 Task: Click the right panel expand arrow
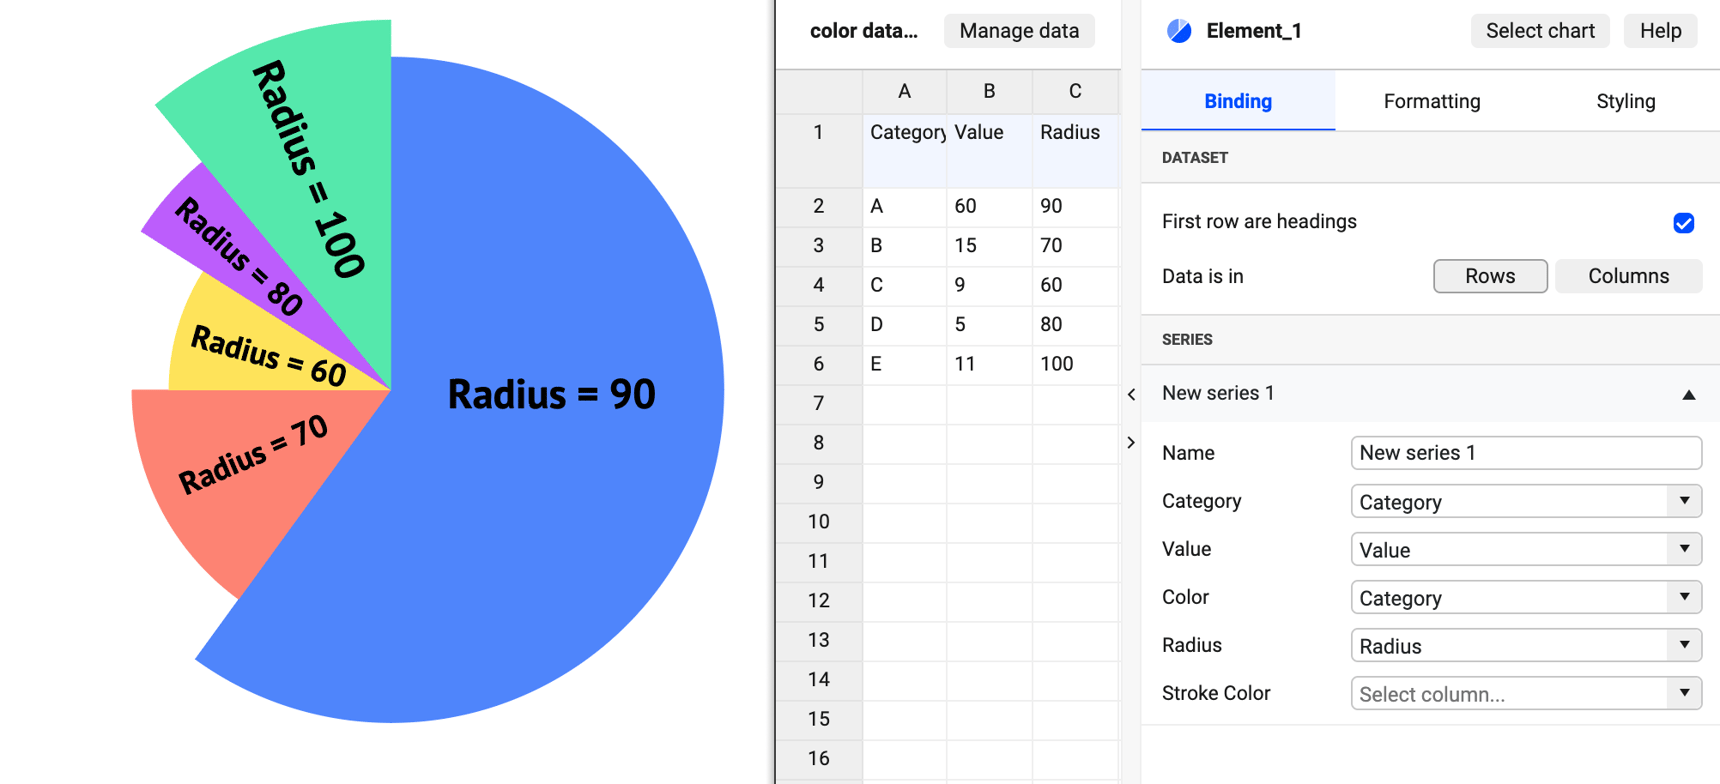click(1131, 442)
